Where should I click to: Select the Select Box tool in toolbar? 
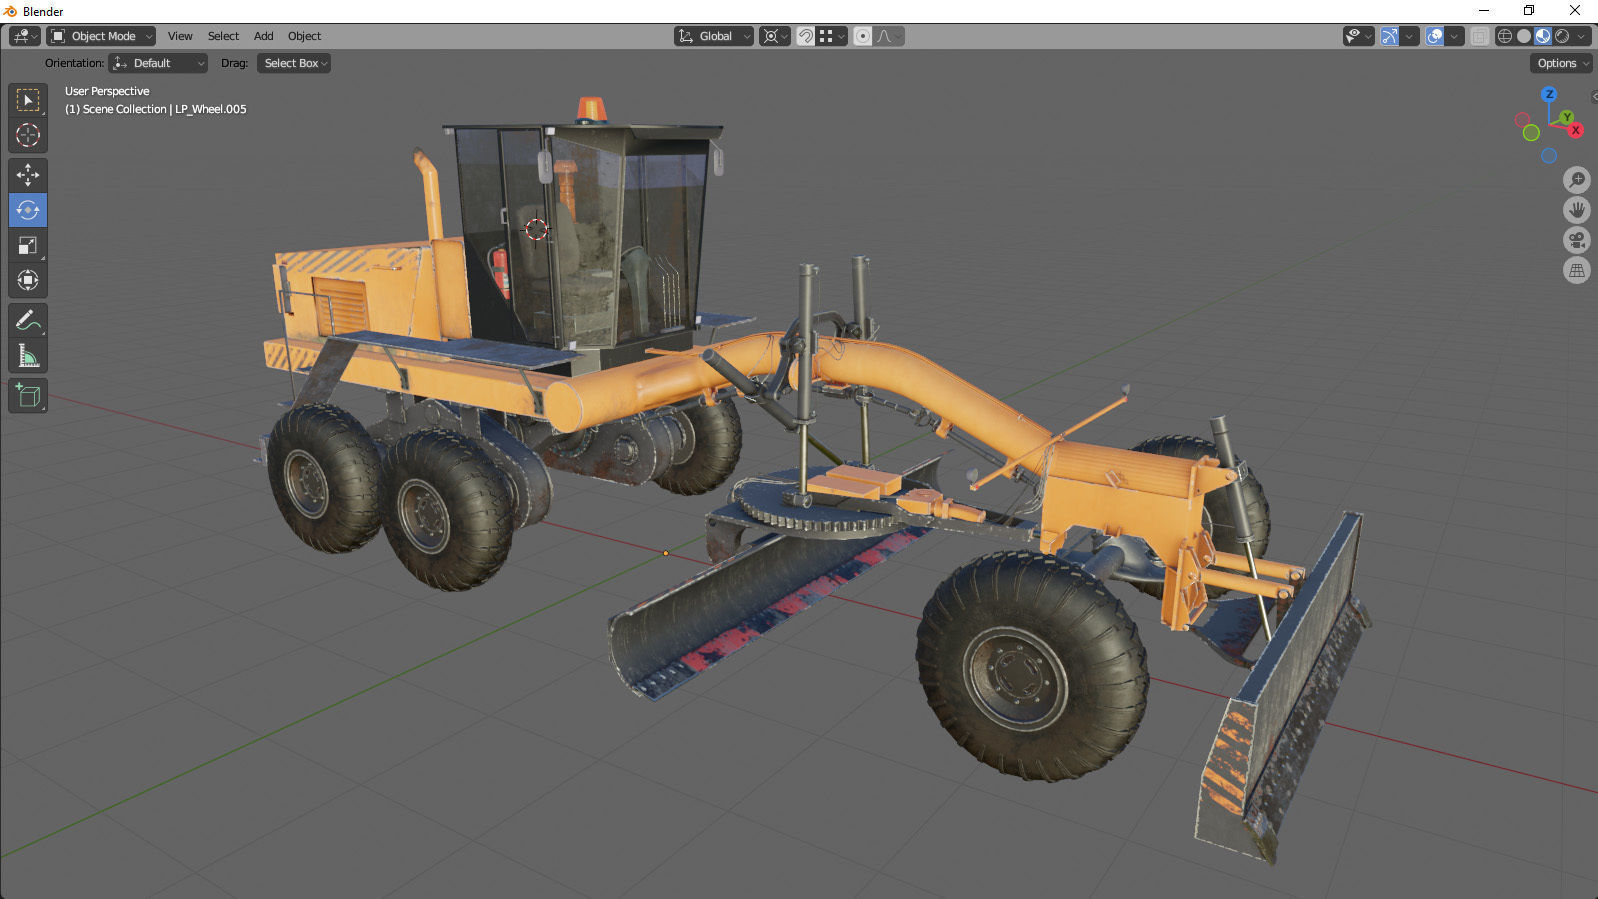(28, 100)
